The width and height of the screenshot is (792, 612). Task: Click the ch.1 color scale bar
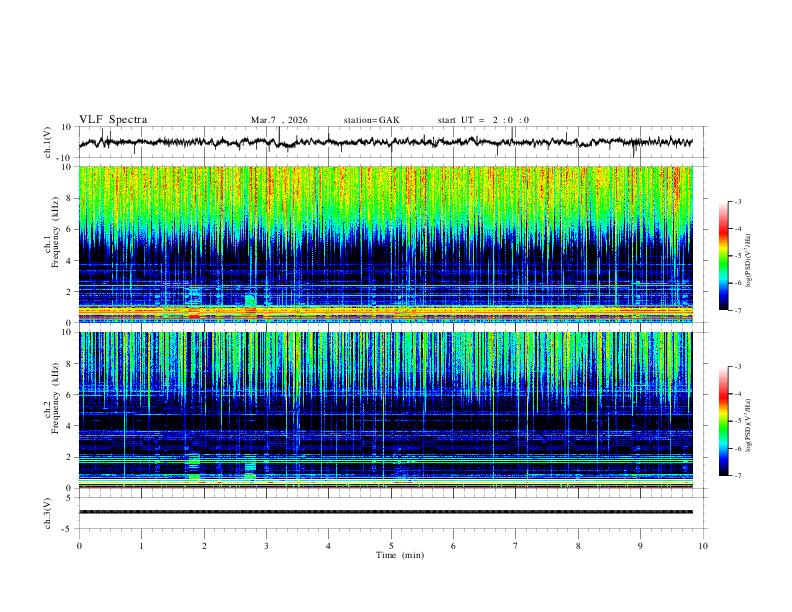pos(724,256)
